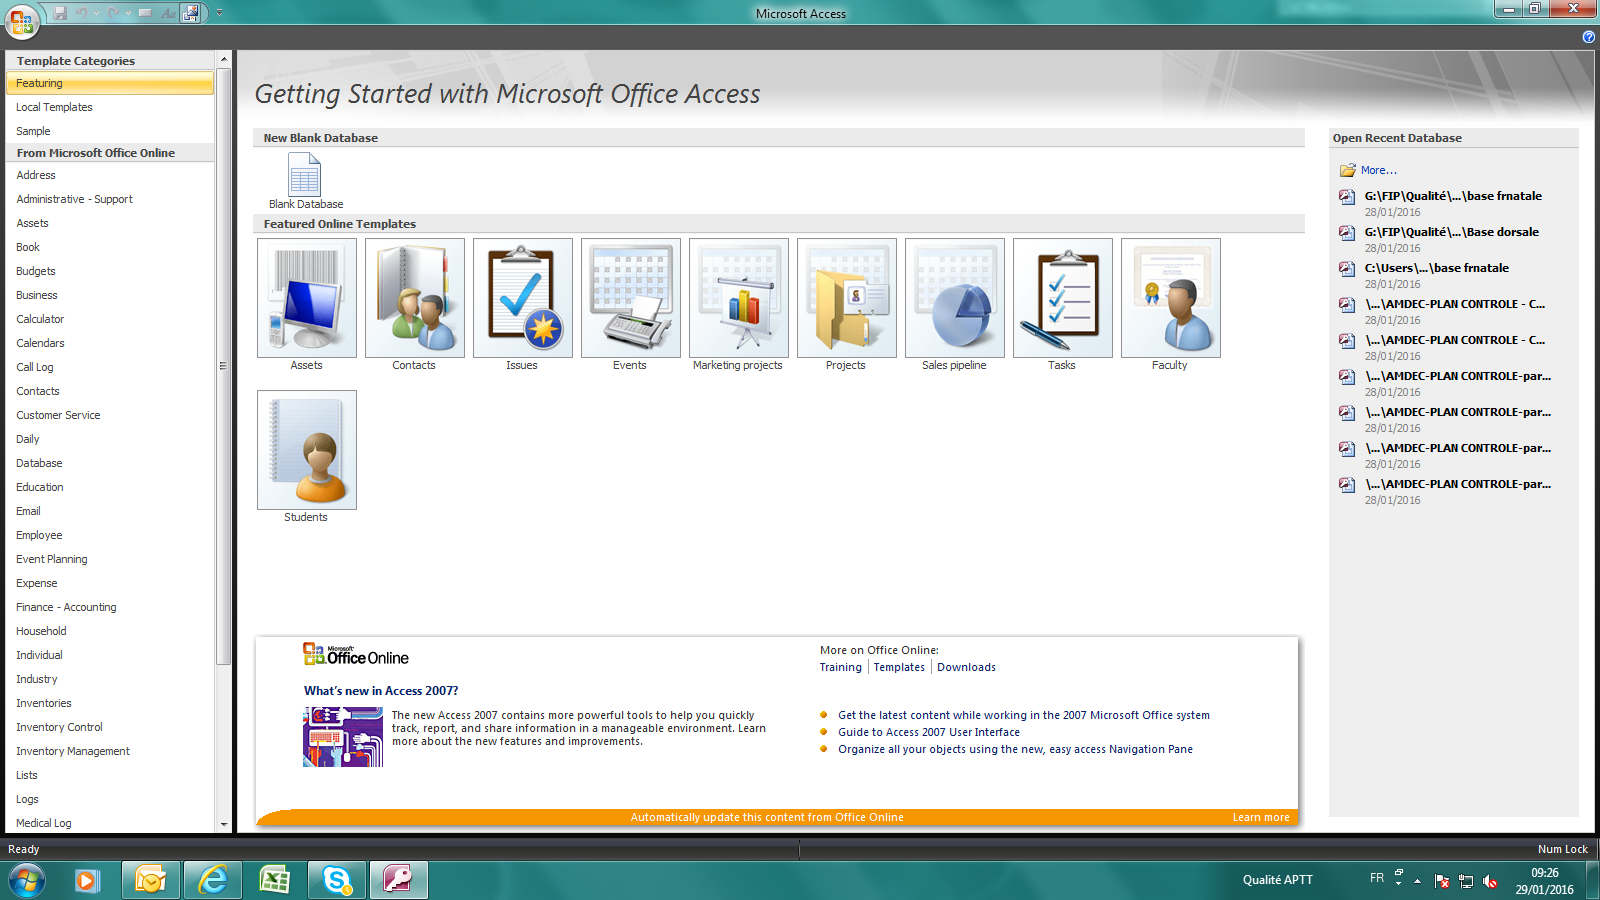This screenshot has width=1600, height=900.
Task: Open Access Help question mark icon
Action: click(x=1589, y=37)
